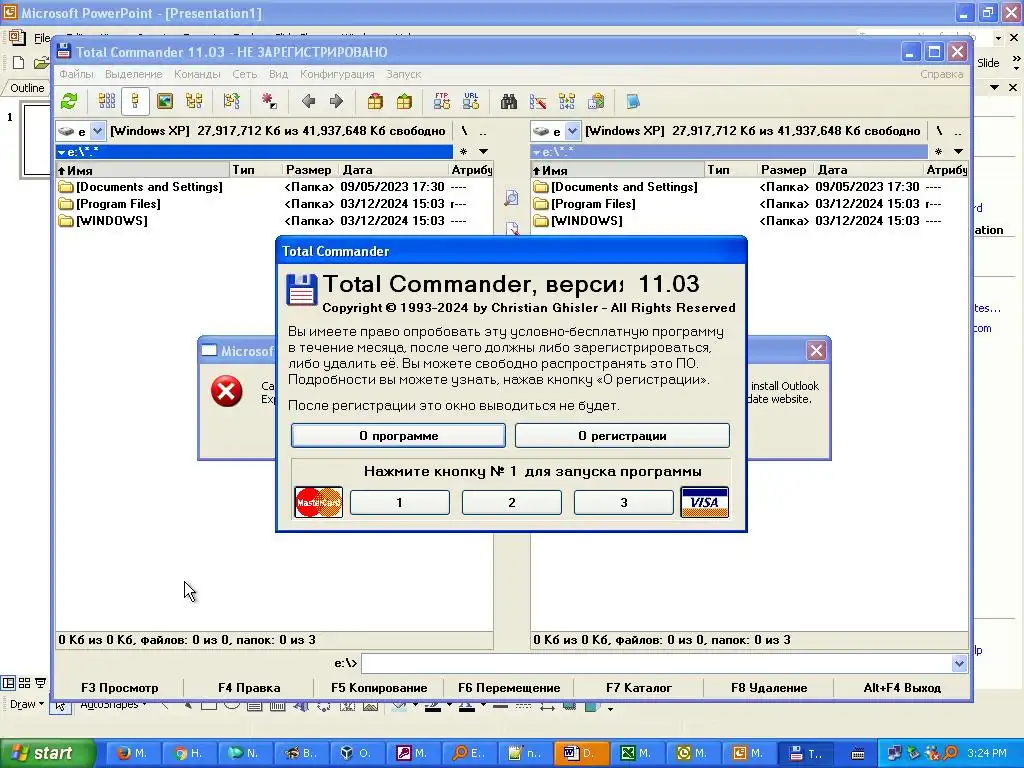Click F8 Удаление function button
This screenshot has height=768, width=1024.
pyautogui.click(x=769, y=688)
